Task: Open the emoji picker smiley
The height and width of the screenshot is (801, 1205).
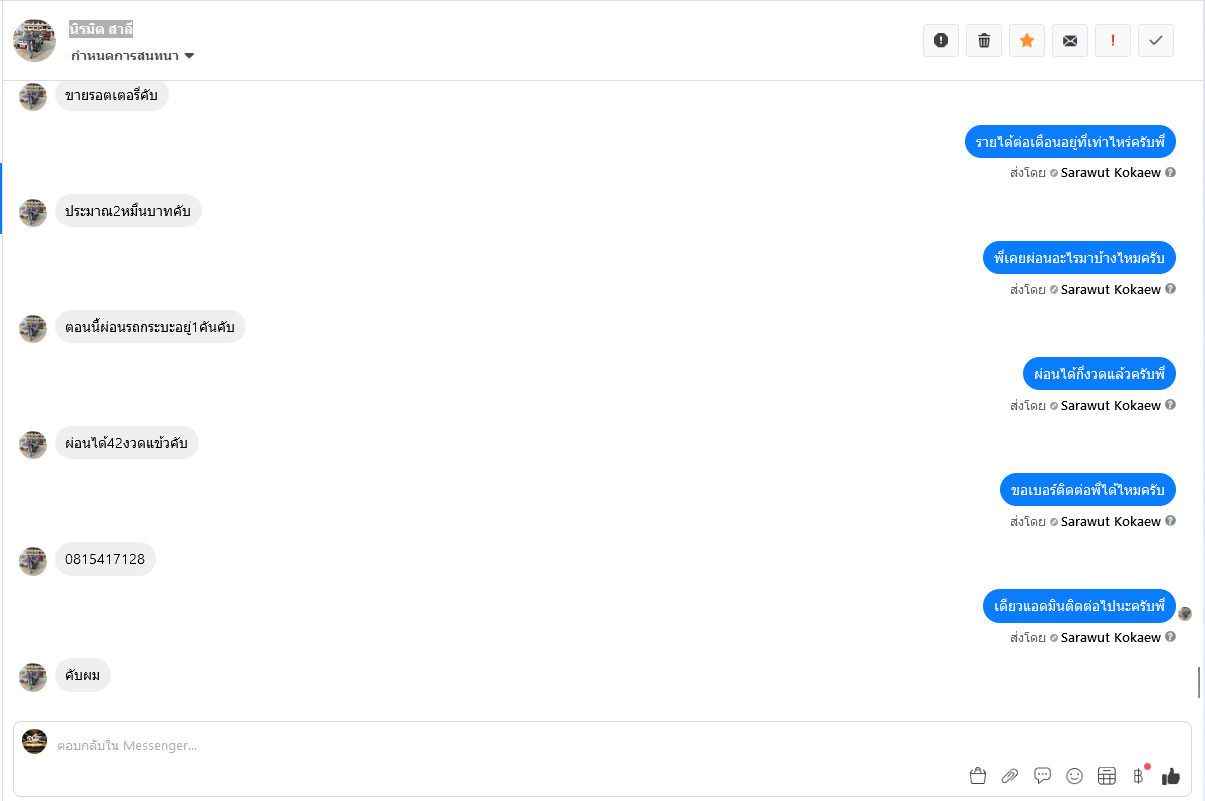Action: [1075, 776]
